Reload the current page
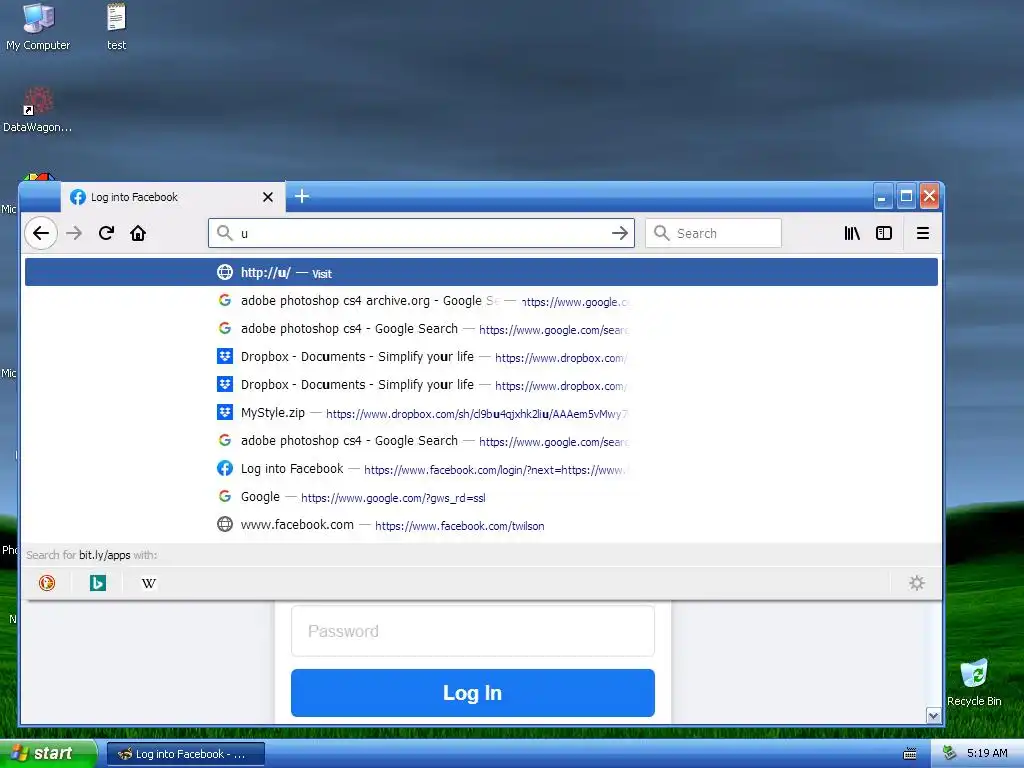The image size is (1024, 768). [x=106, y=233]
